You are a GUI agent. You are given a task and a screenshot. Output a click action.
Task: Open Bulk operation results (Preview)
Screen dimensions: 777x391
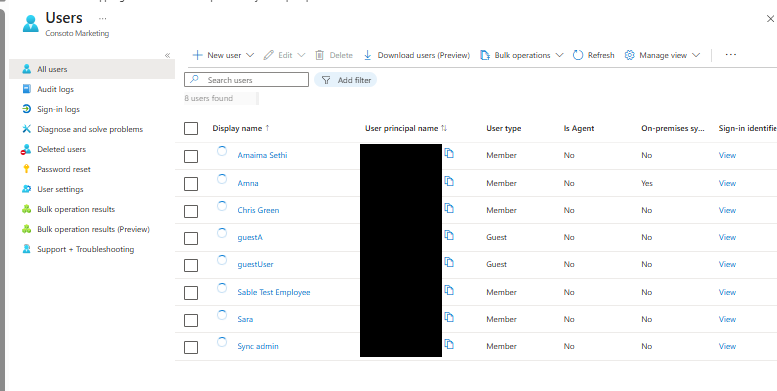pyautogui.click(x=92, y=229)
